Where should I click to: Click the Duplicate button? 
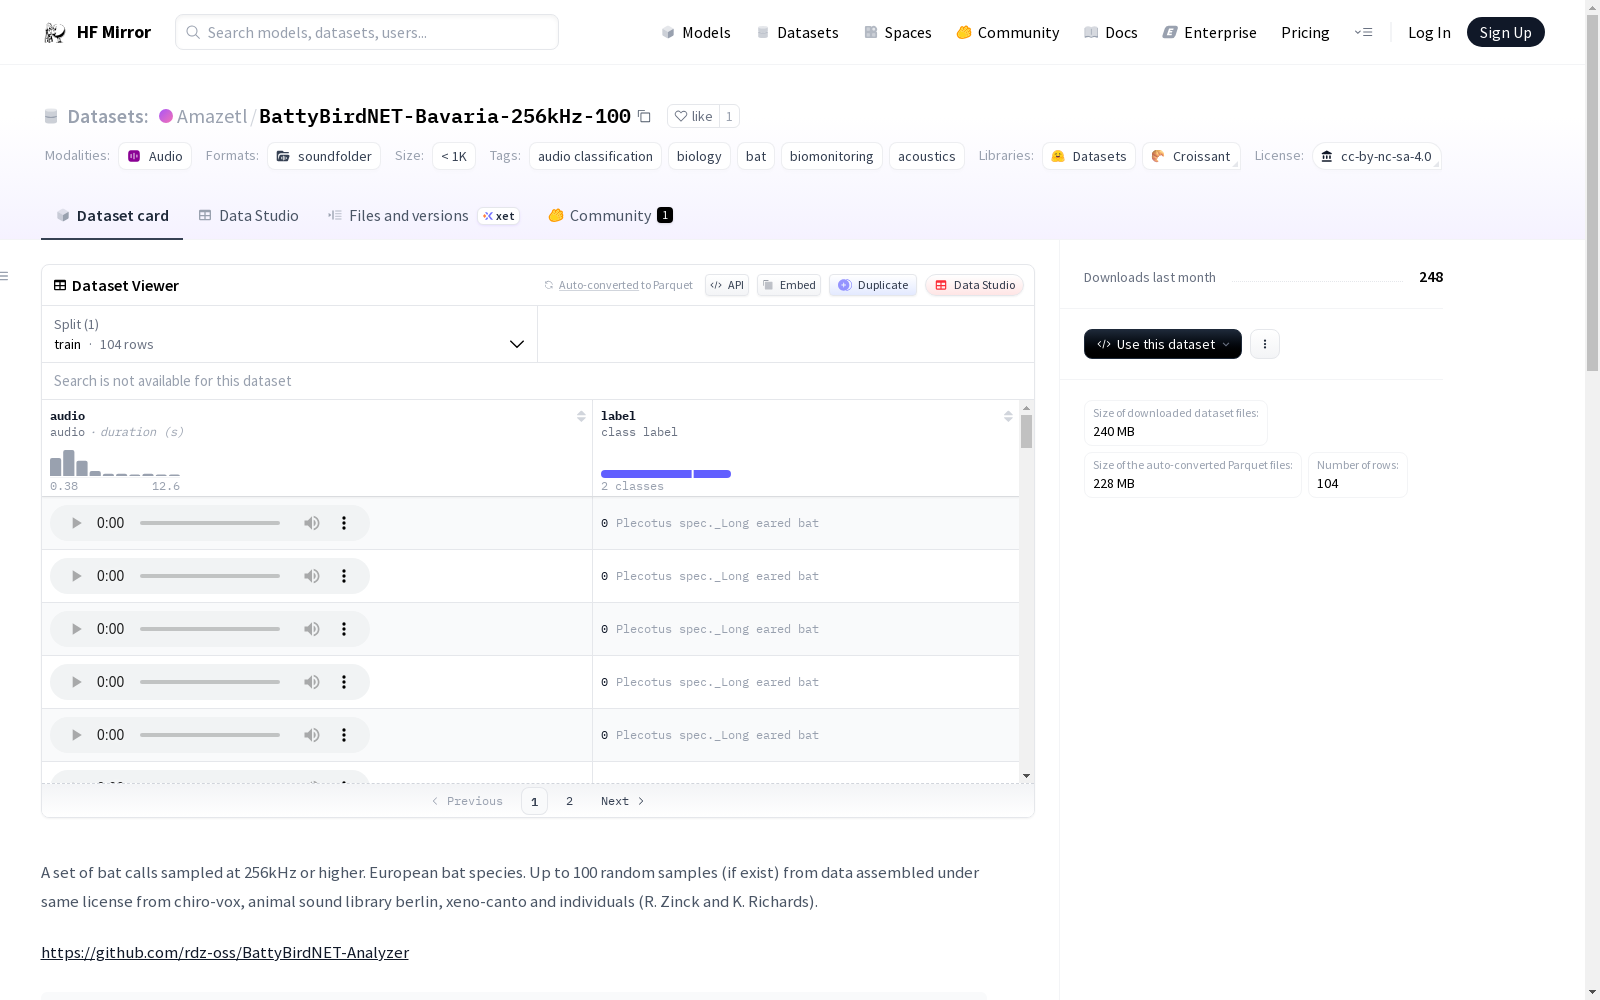click(873, 285)
